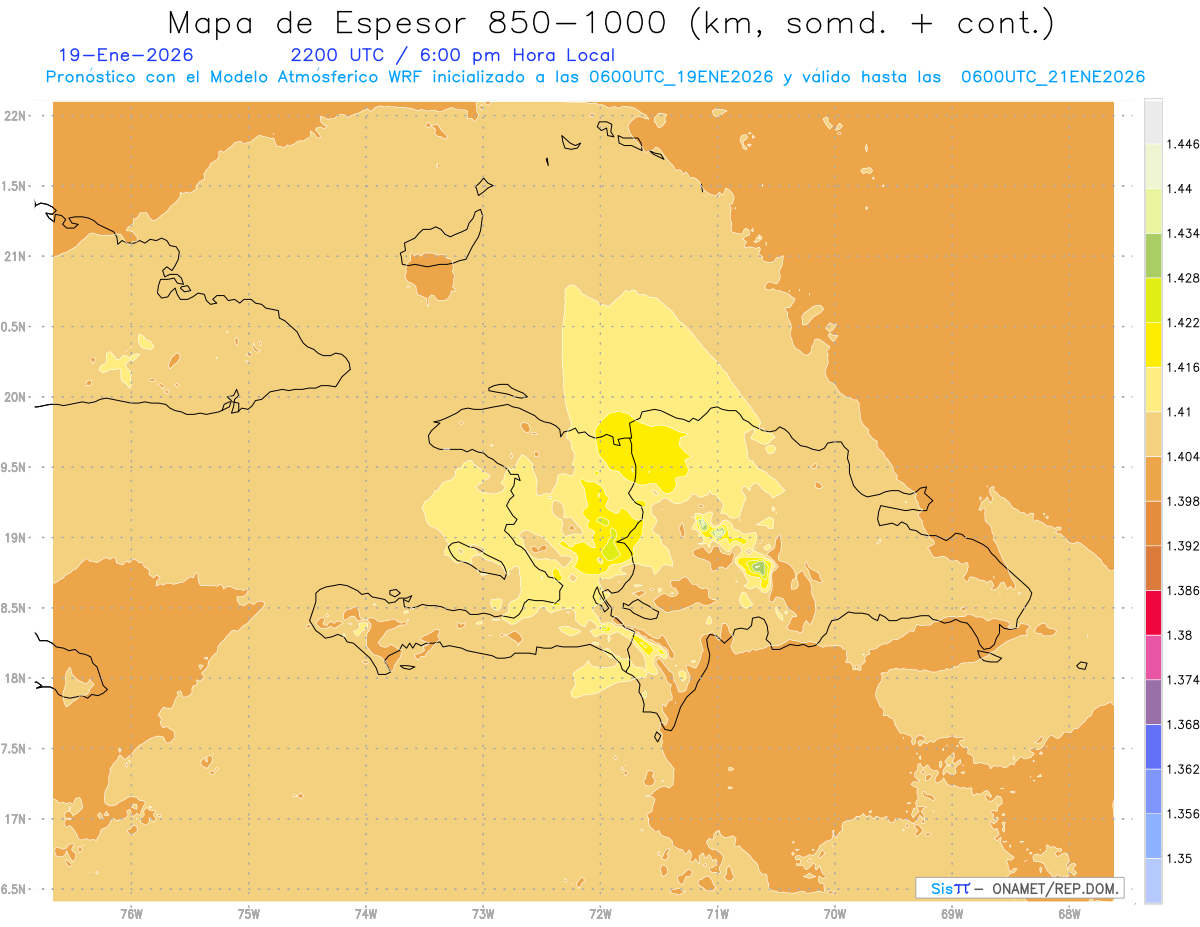Click colorbar value 1.398
The width and height of the screenshot is (1200, 927).
pyautogui.click(x=1184, y=501)
